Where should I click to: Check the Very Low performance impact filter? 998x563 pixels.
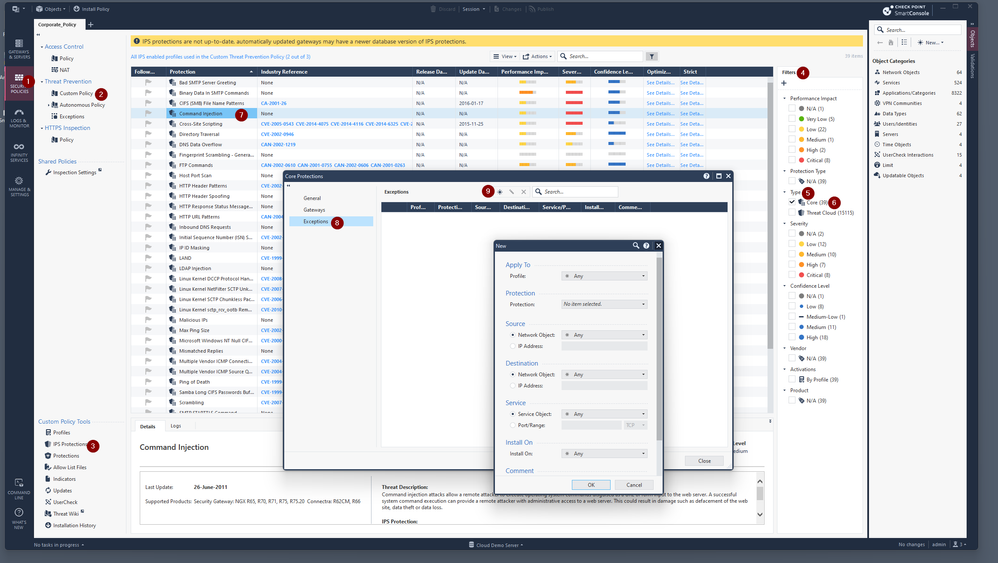792,119
